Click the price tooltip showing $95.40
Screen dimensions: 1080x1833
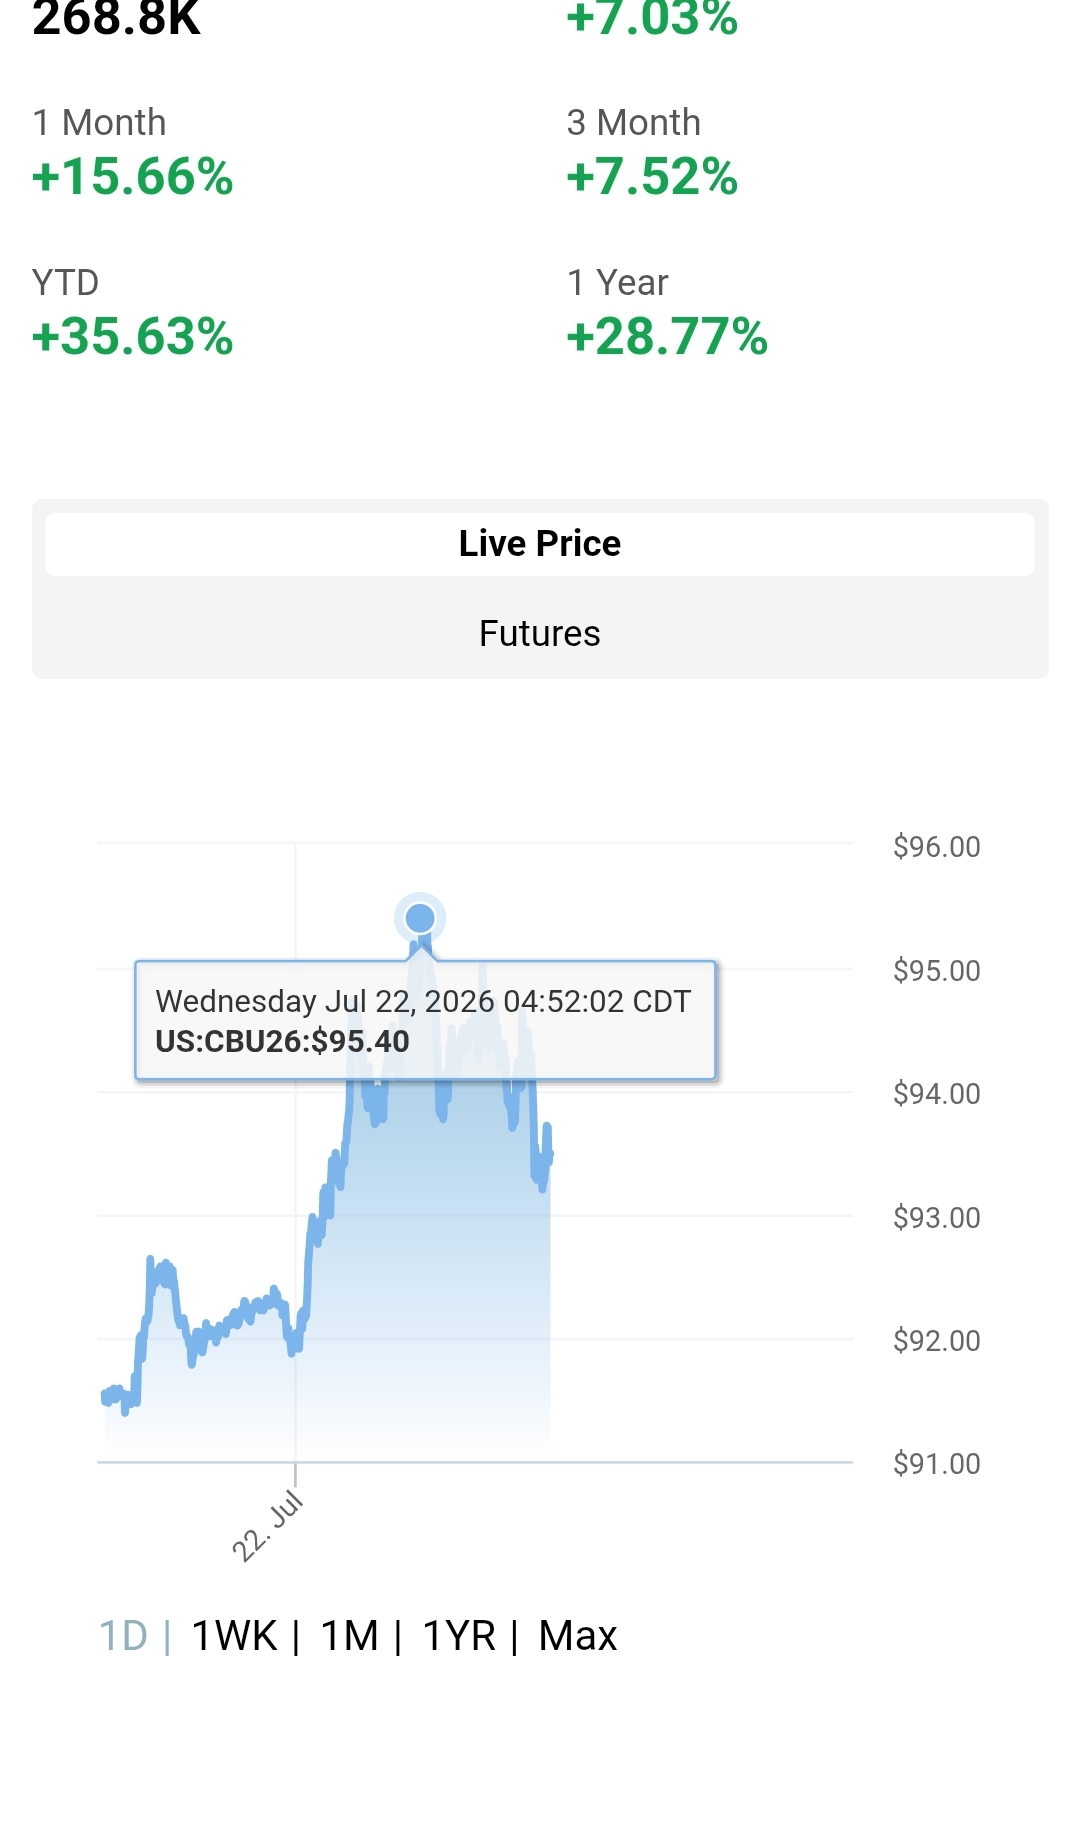click(426, 1021)
